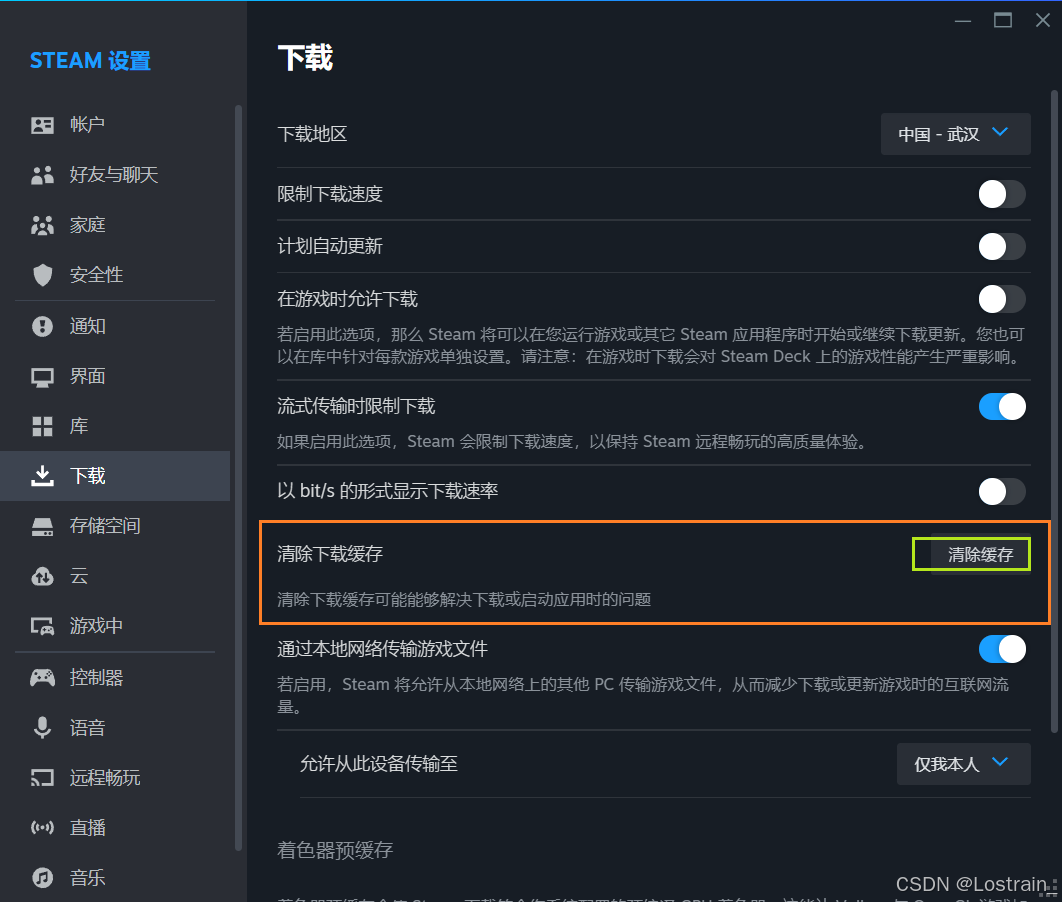The height and width of the screenshot is (902, 1062).
Task: Switch to the 家庭 section
Action: click(x=115, y=226)
